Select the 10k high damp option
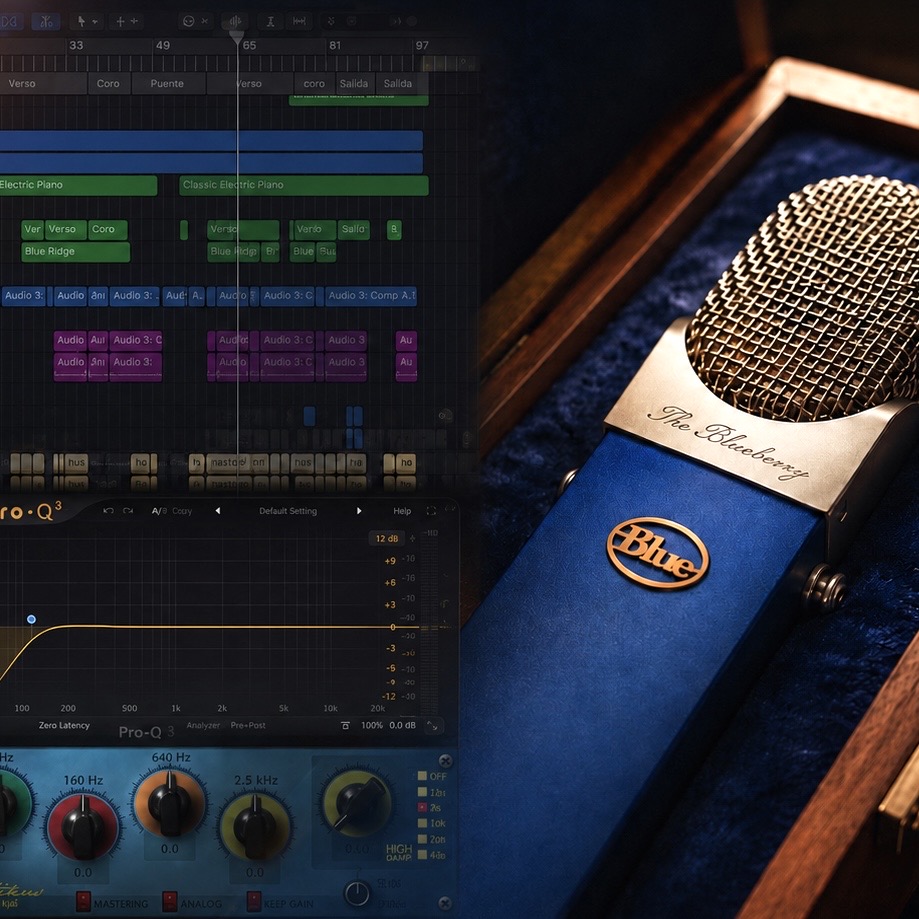 click(x=422, y=823)
